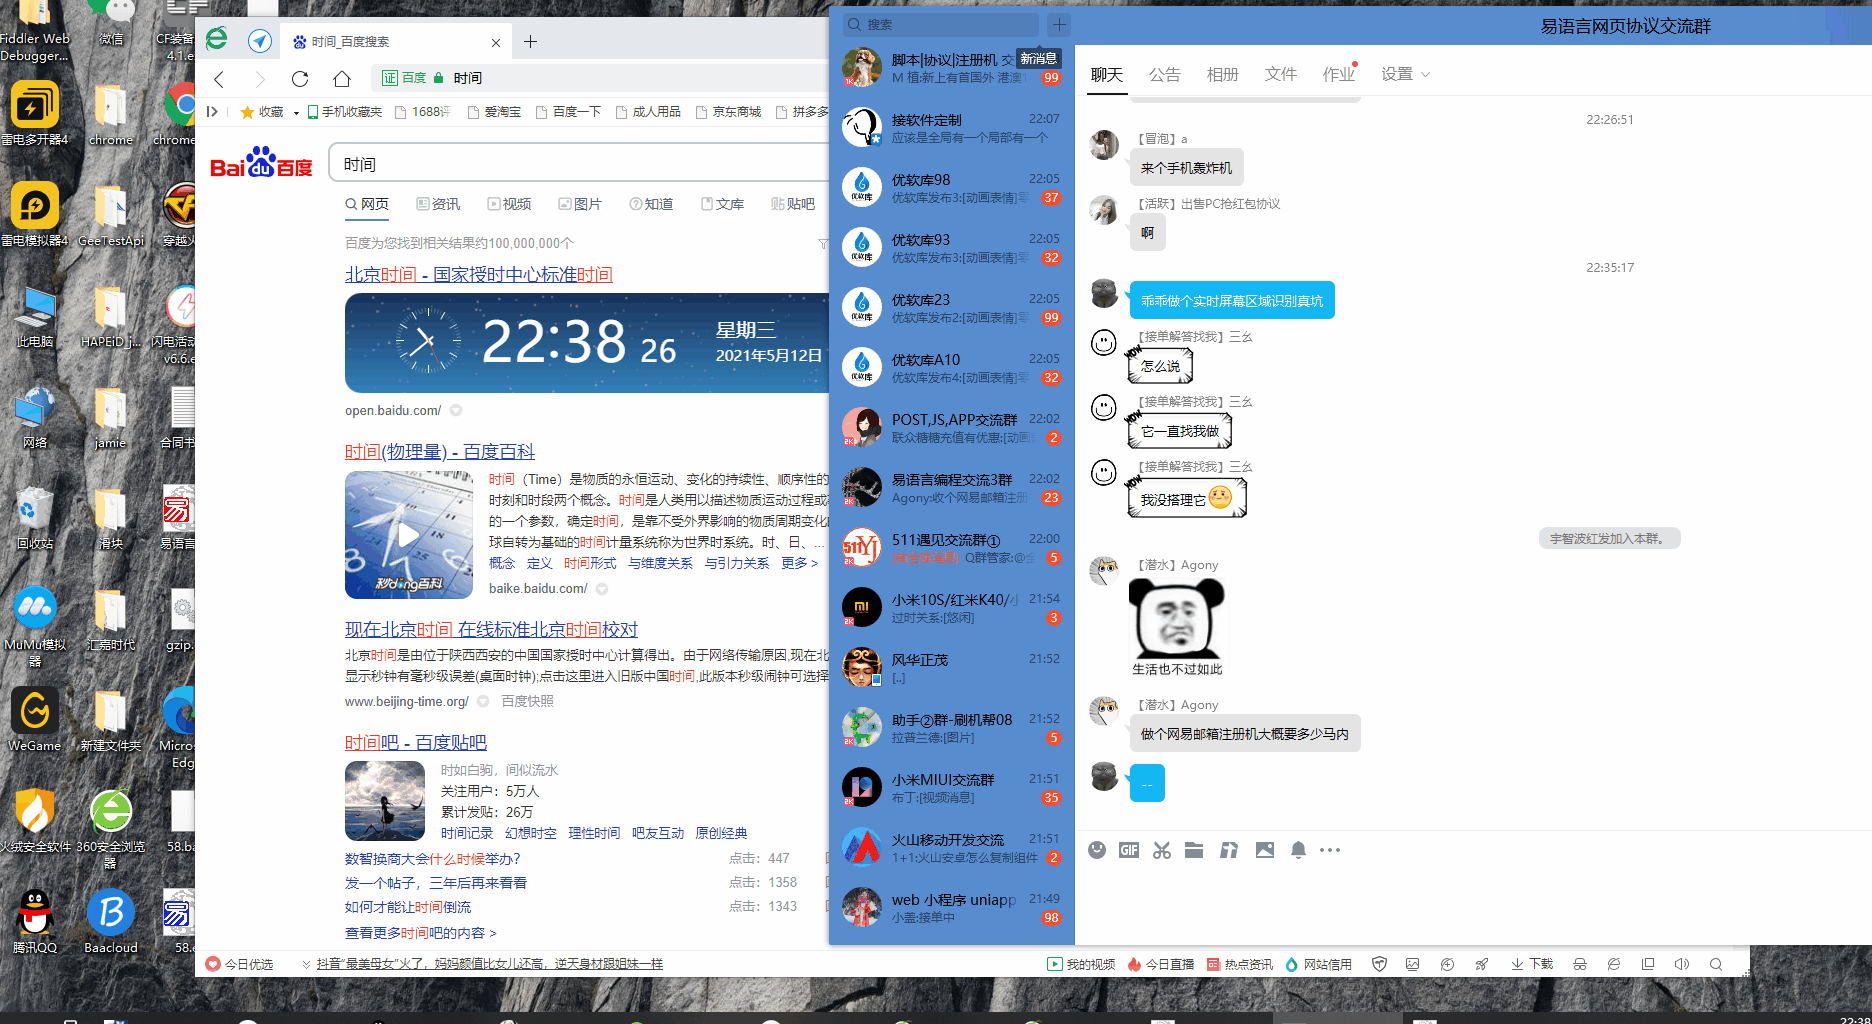
Task: Switch to 文库 search tab
Action: click(722, 204)
